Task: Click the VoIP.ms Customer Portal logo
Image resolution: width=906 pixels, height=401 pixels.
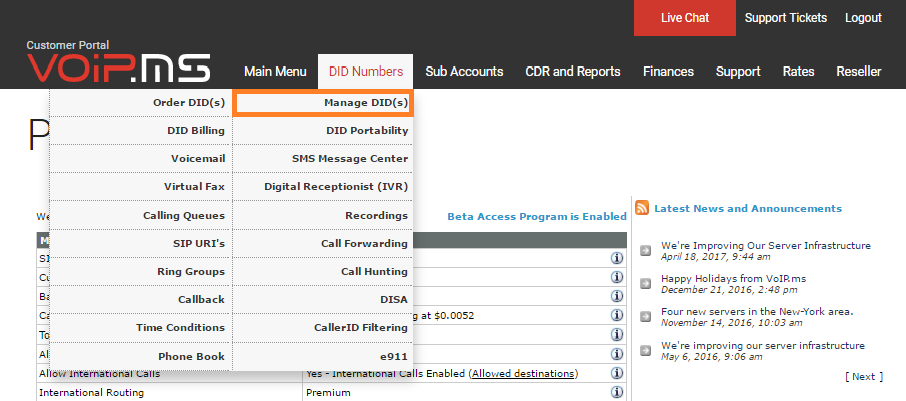Action: click(x=118, y=61)
